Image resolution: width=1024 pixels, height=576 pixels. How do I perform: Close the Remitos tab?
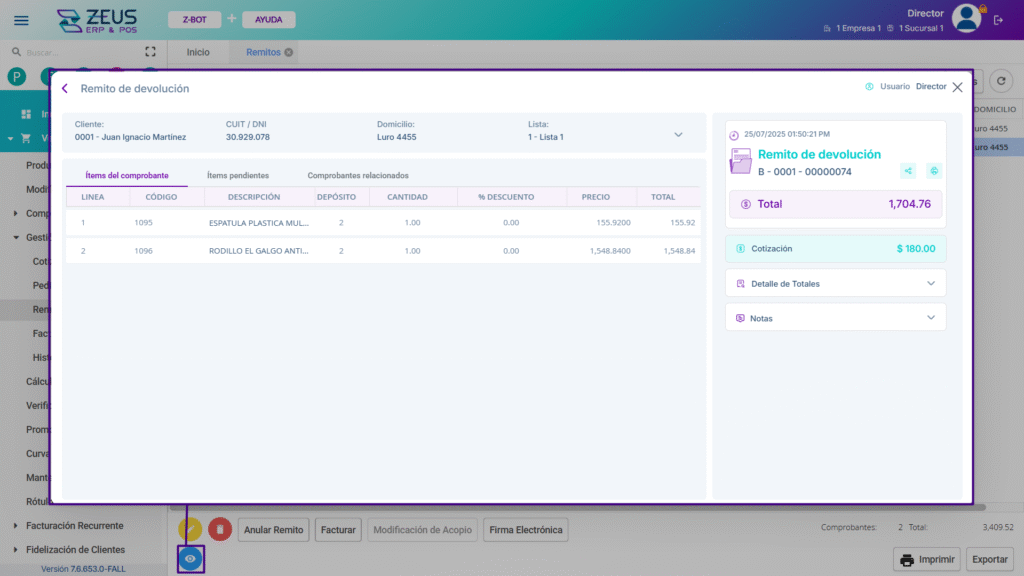click(x=289, y=52)
